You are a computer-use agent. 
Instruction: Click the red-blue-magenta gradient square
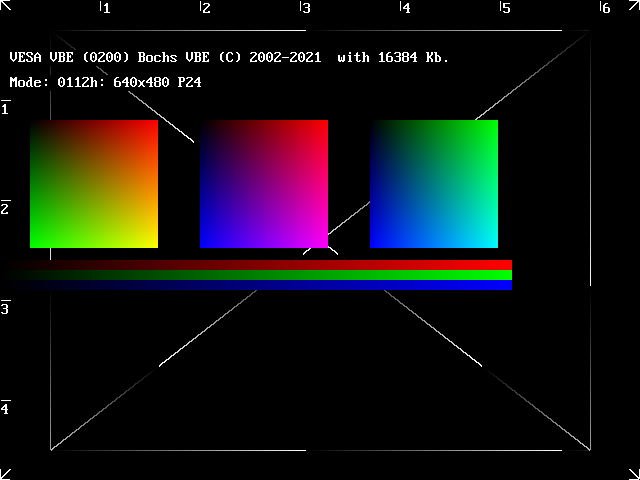264,184
